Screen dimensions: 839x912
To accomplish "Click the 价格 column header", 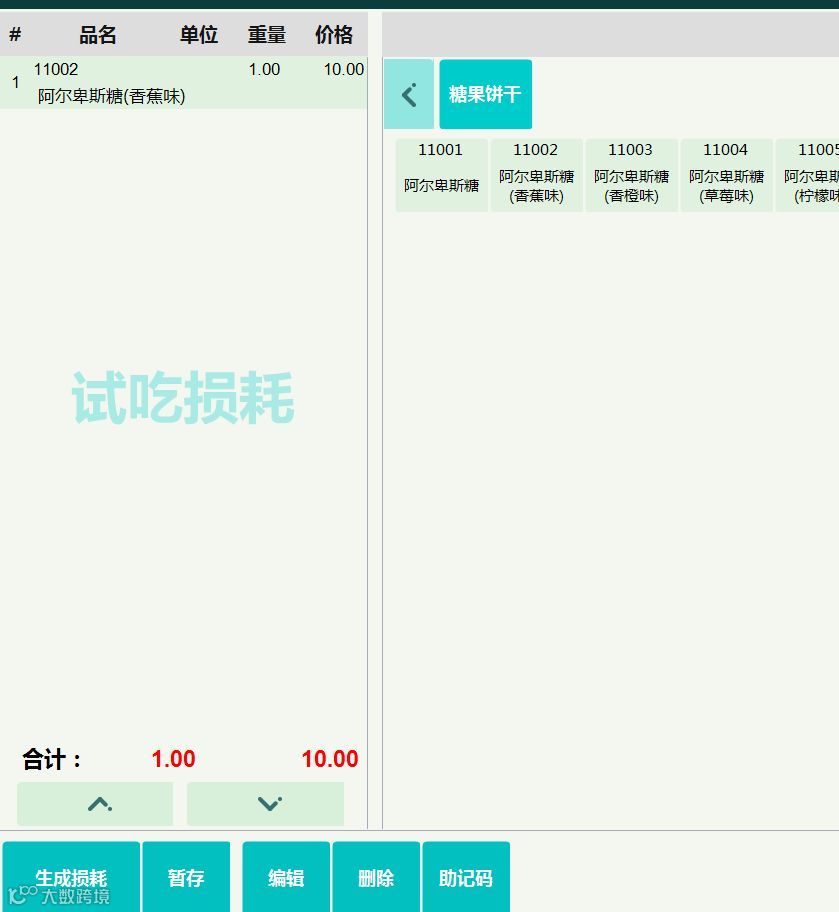I will pos(334,34).
